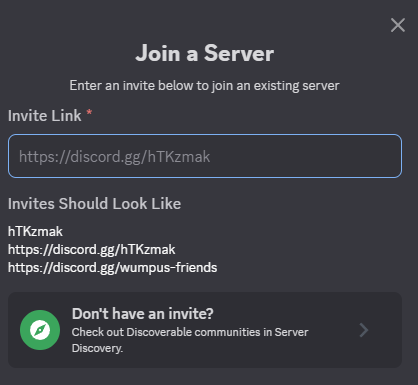The width and height of the screenshot is (418, 385).
Task: Click the "Enter an invite below" subtitle
Action: pyautogui.click(x=204, y=86)
